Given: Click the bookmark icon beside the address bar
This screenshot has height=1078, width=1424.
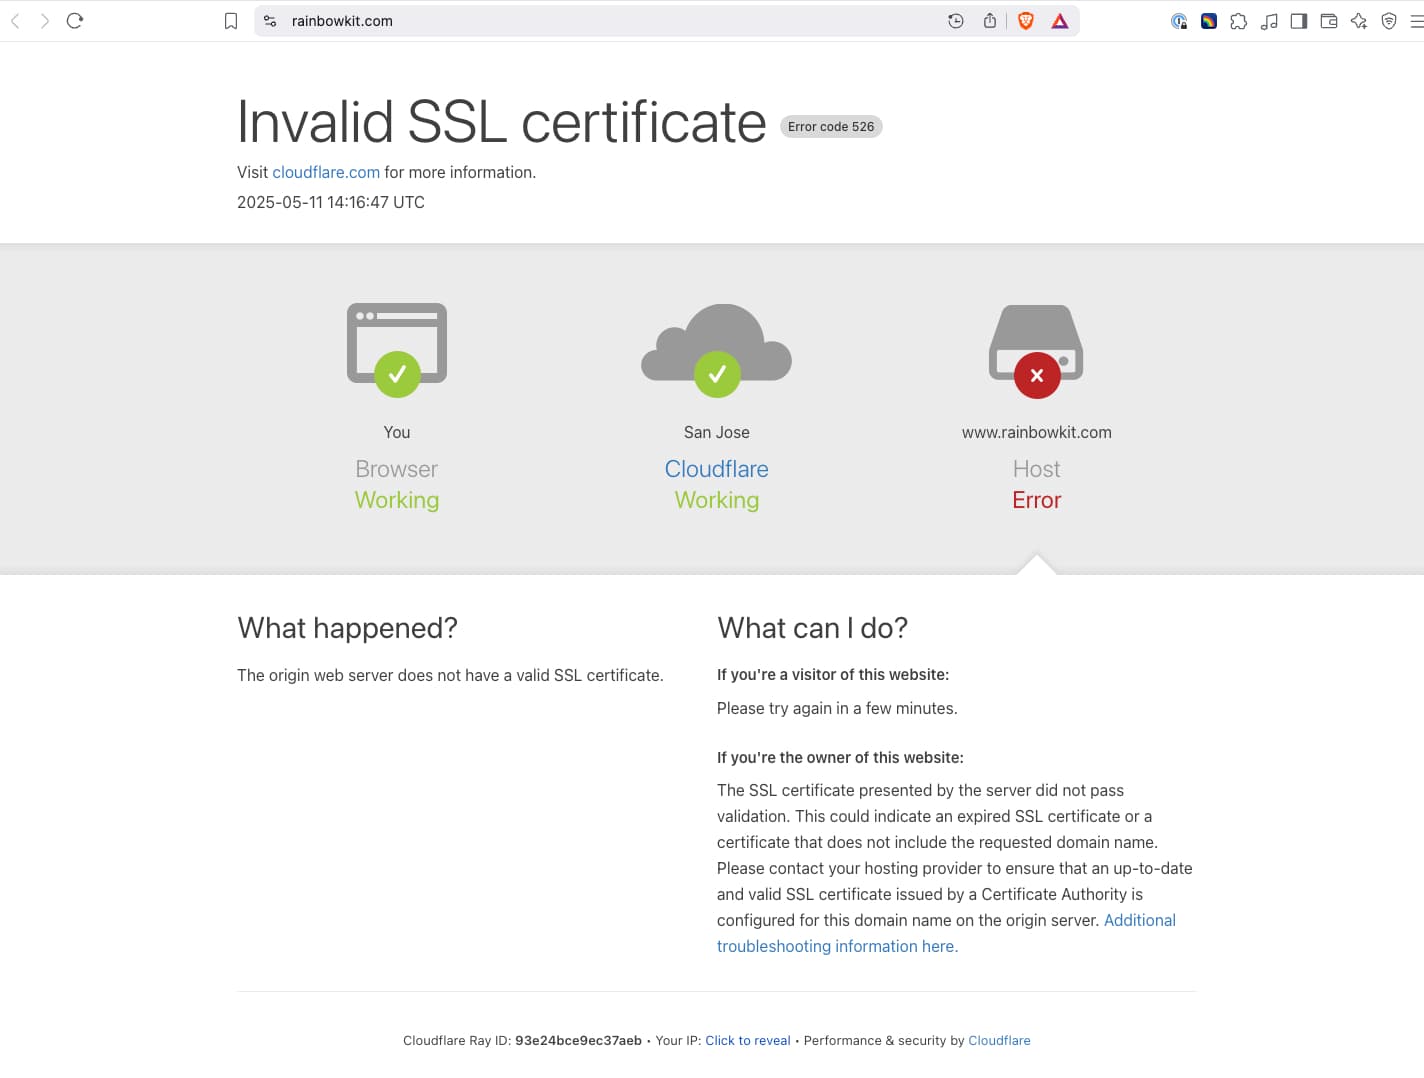Looking at the screenshot, I should [231, 21].
